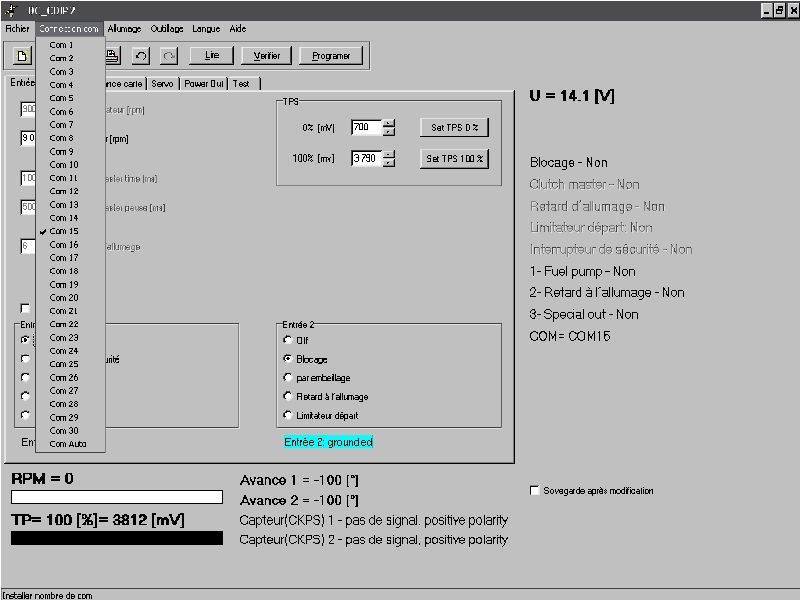Choose Com Auto from the connection menu
Viewport: 800px width, 600px height.
point(68,443)
